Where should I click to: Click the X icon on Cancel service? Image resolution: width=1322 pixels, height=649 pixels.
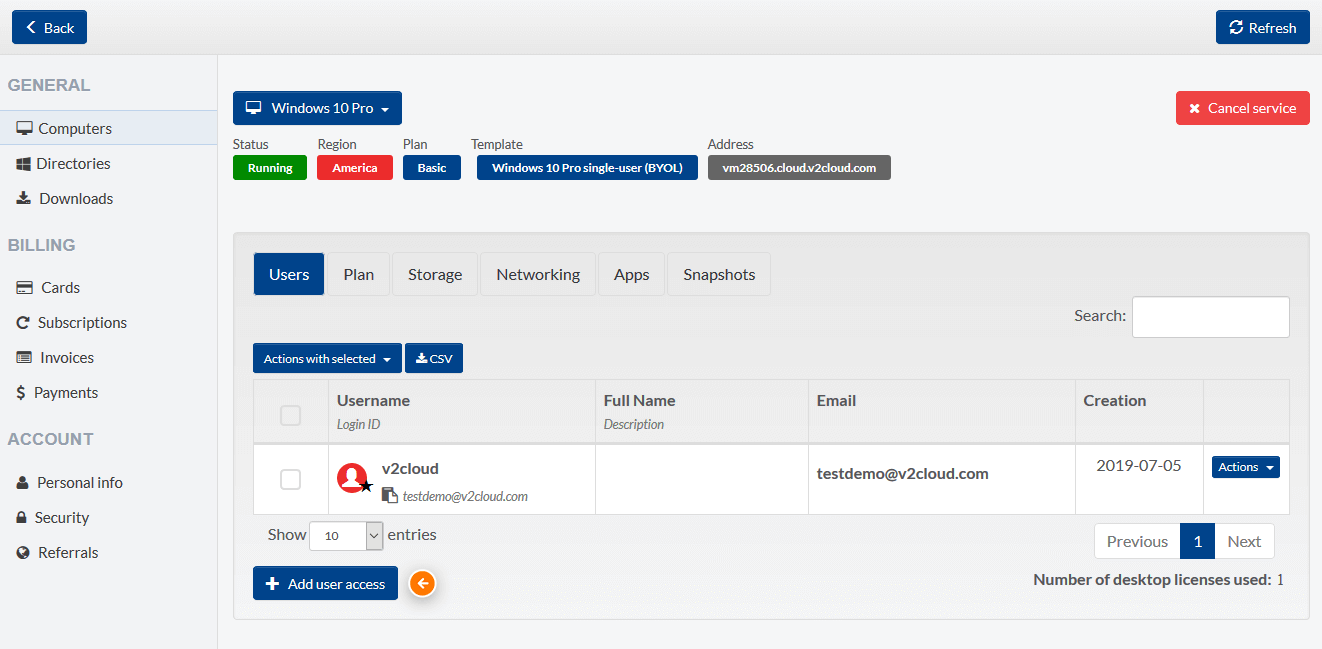point(1195,109)
